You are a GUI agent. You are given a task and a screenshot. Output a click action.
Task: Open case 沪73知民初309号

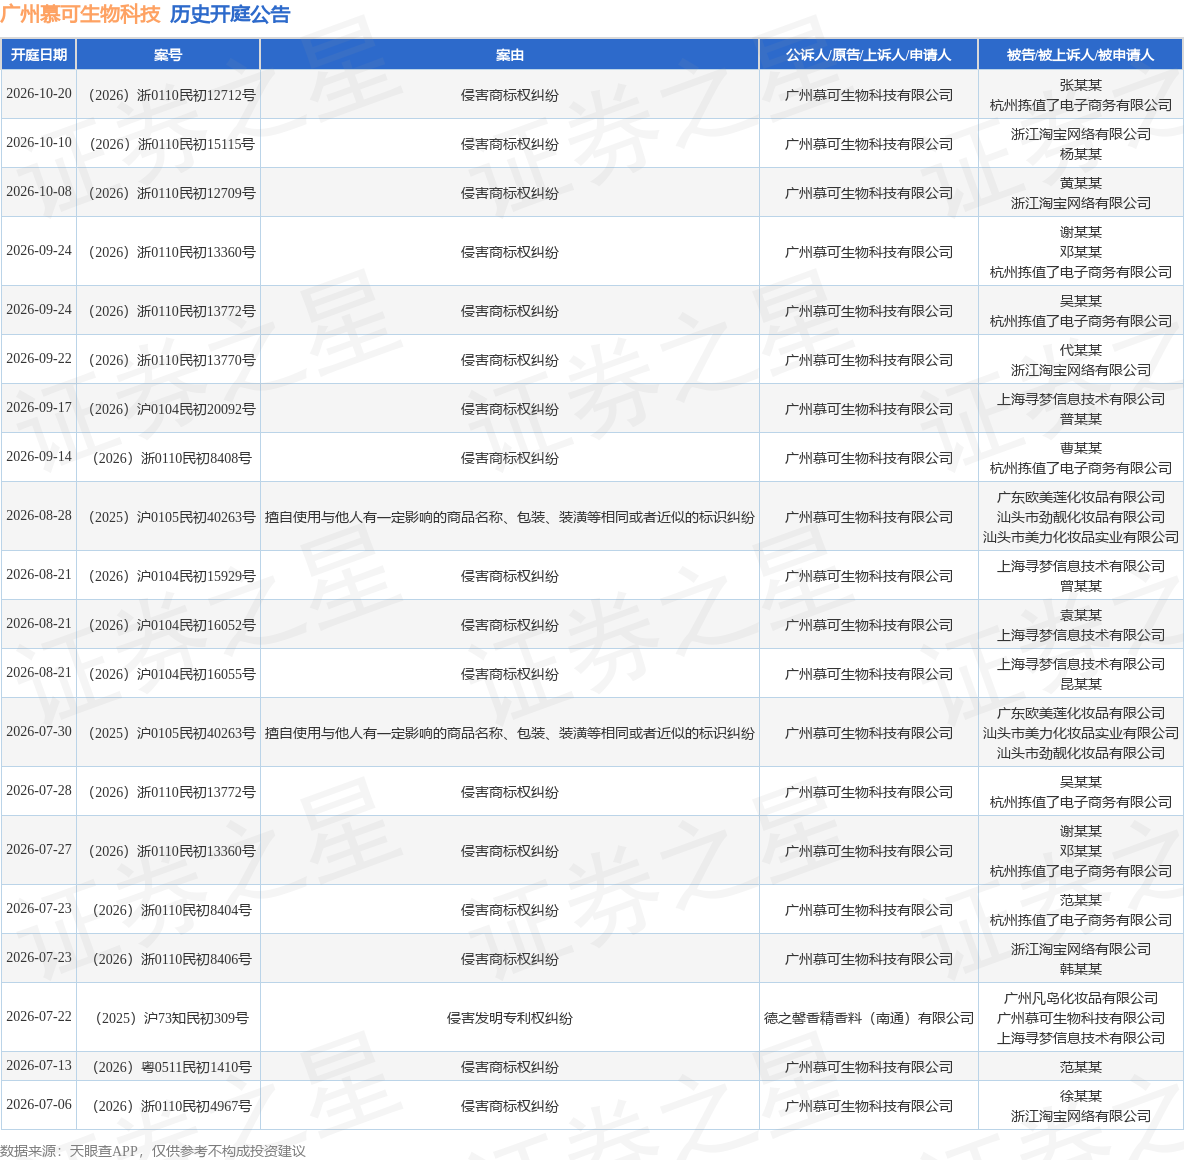(x=172, y=1018)
